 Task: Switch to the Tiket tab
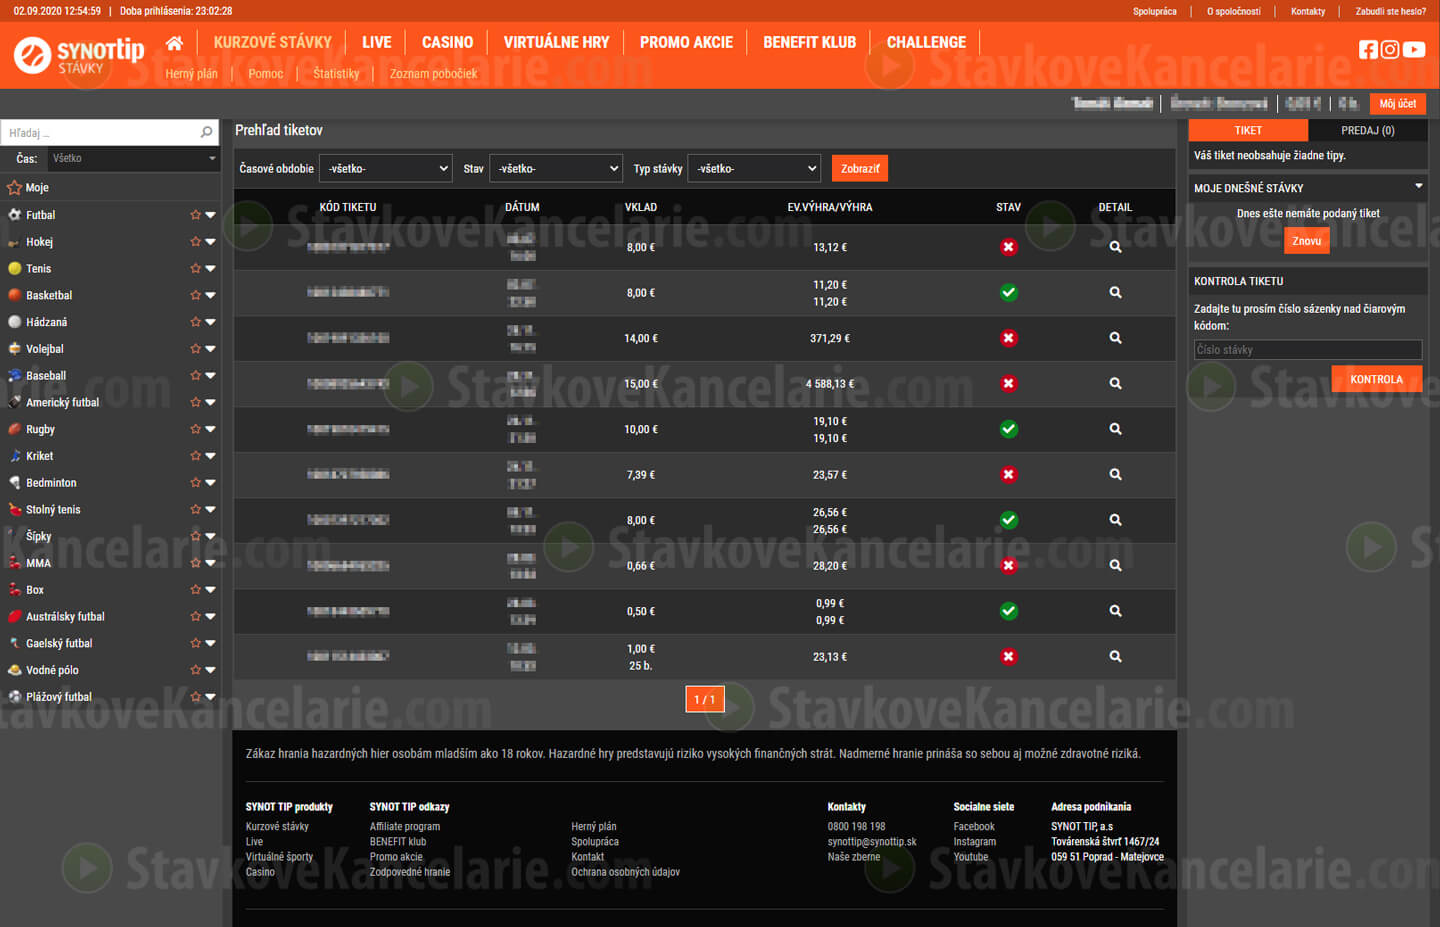1248,130
